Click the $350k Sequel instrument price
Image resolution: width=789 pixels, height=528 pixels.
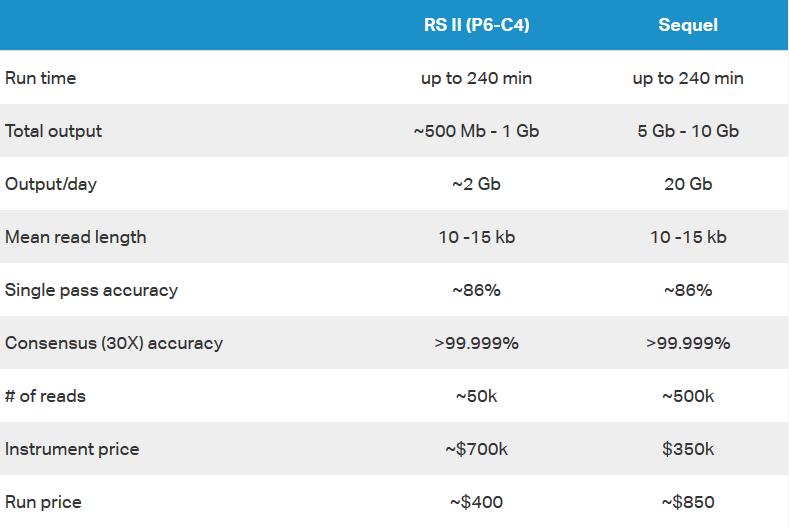tap(688, 449)
